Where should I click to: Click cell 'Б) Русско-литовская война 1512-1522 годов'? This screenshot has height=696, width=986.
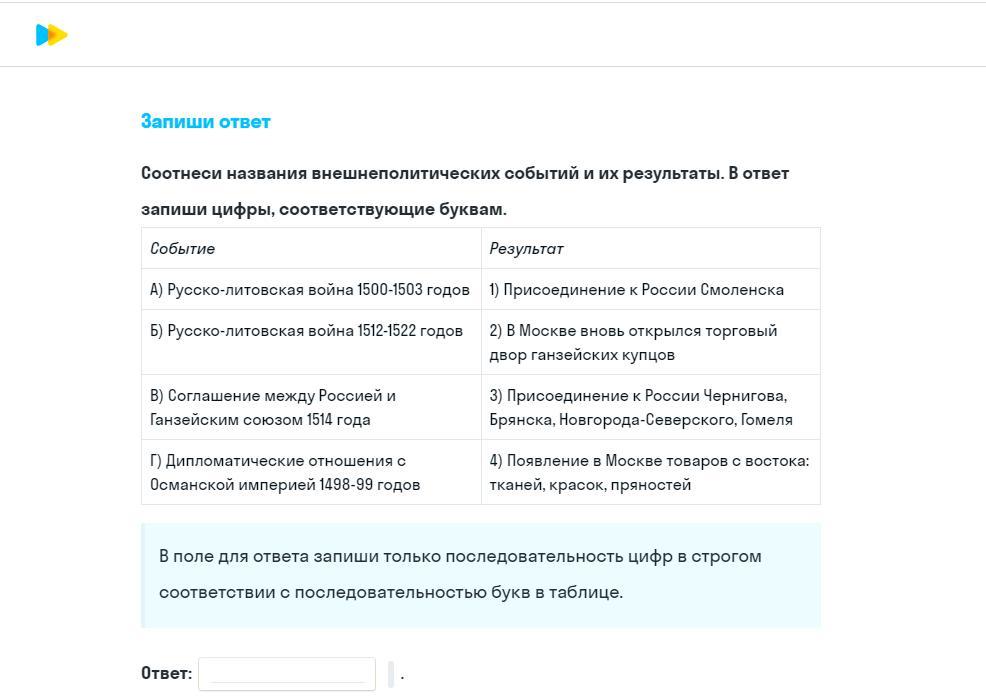[311, 342]
